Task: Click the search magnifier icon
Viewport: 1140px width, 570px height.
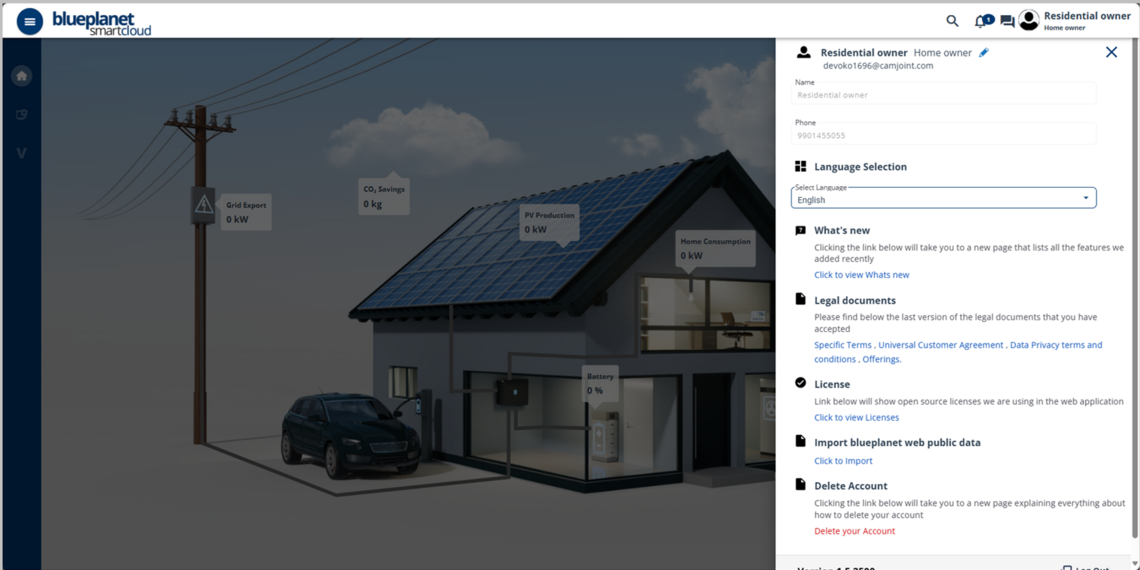Action: click(952, 21)
